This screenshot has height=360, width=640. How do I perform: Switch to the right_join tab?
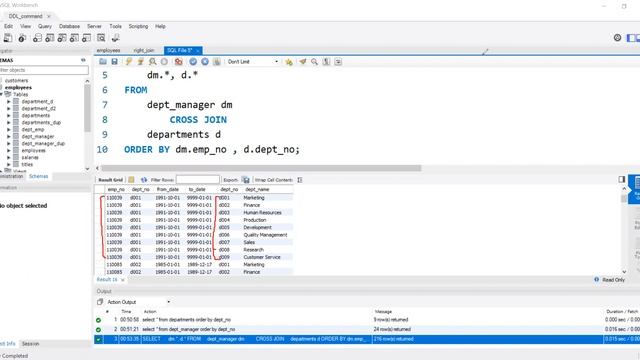tap(144, 50)
